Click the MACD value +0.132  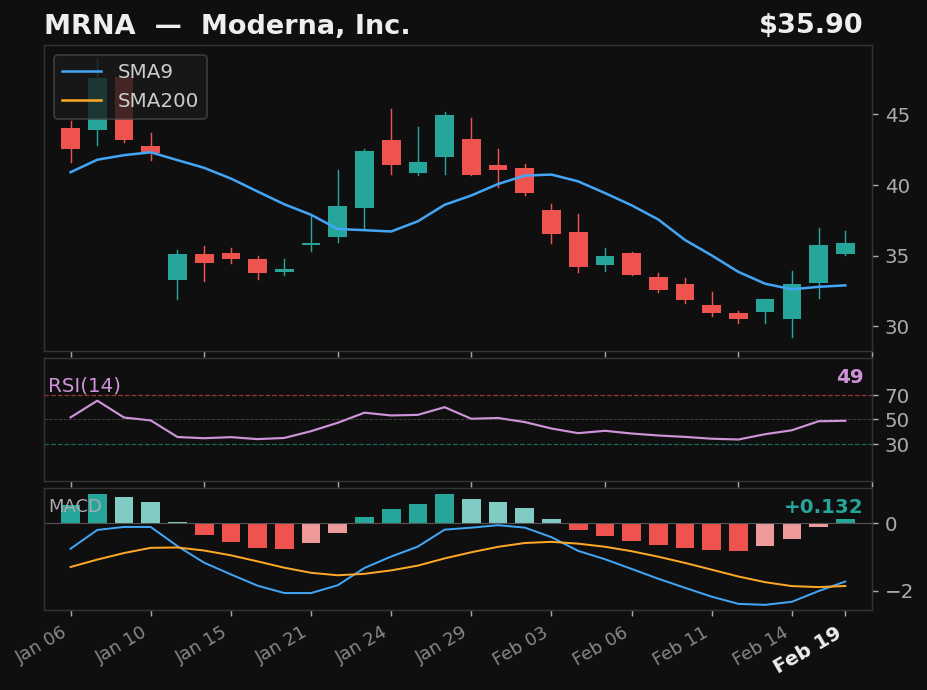823,507
